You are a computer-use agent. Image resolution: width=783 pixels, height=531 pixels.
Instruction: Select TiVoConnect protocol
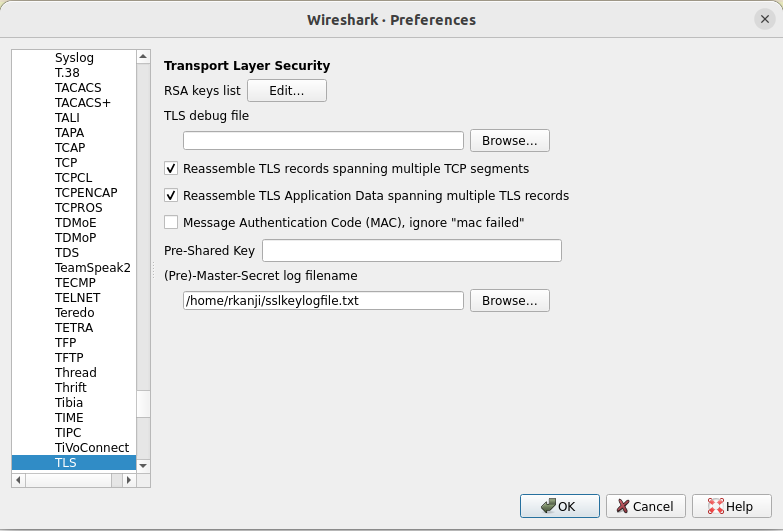point(74,447)
